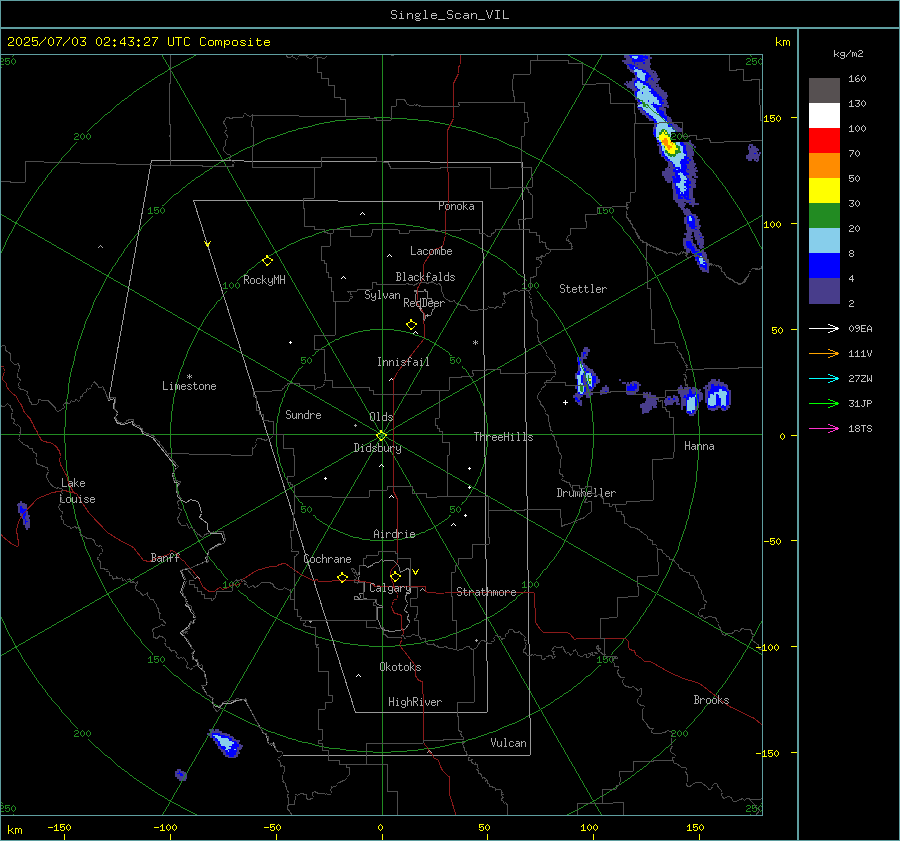Click the Sylvan label
The image size is (900, 841).
pyautogui.click(x=382, y=295)
